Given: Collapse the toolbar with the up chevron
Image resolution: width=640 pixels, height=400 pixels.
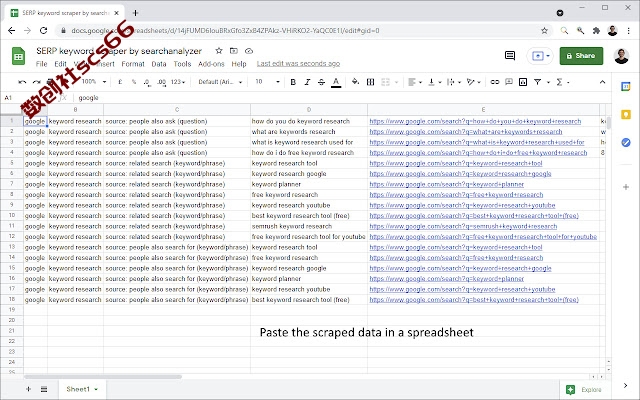Looking at the screenshot, I should 602,82.
